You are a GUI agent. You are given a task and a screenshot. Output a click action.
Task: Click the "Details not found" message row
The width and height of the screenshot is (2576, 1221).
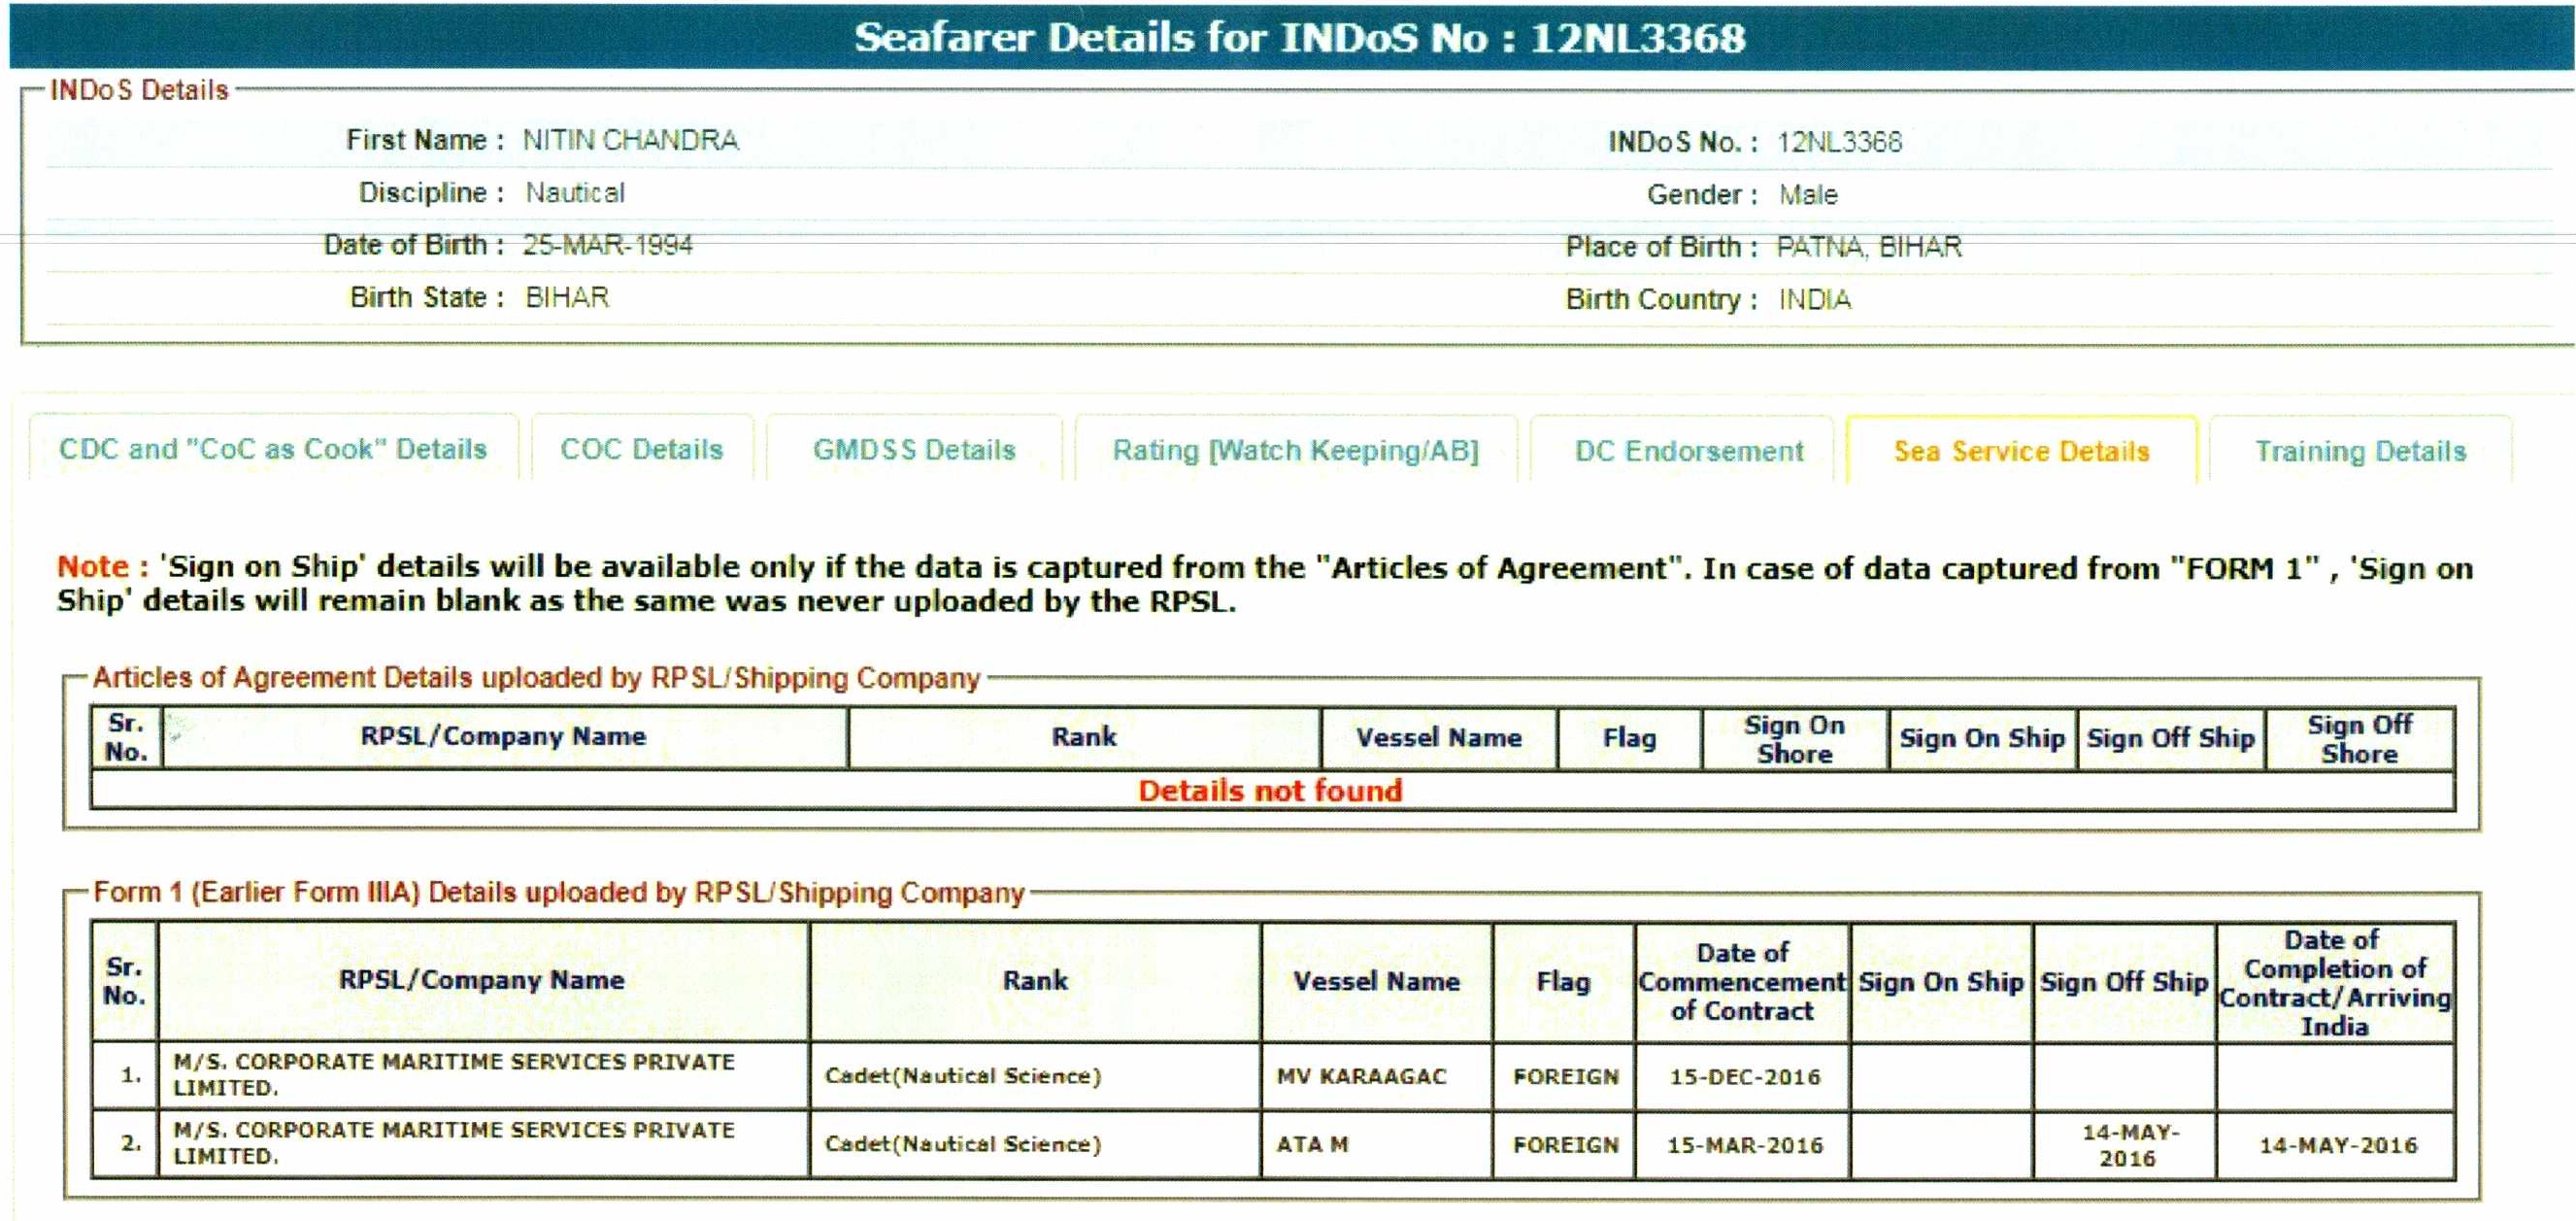click(x=1270, y=791)
